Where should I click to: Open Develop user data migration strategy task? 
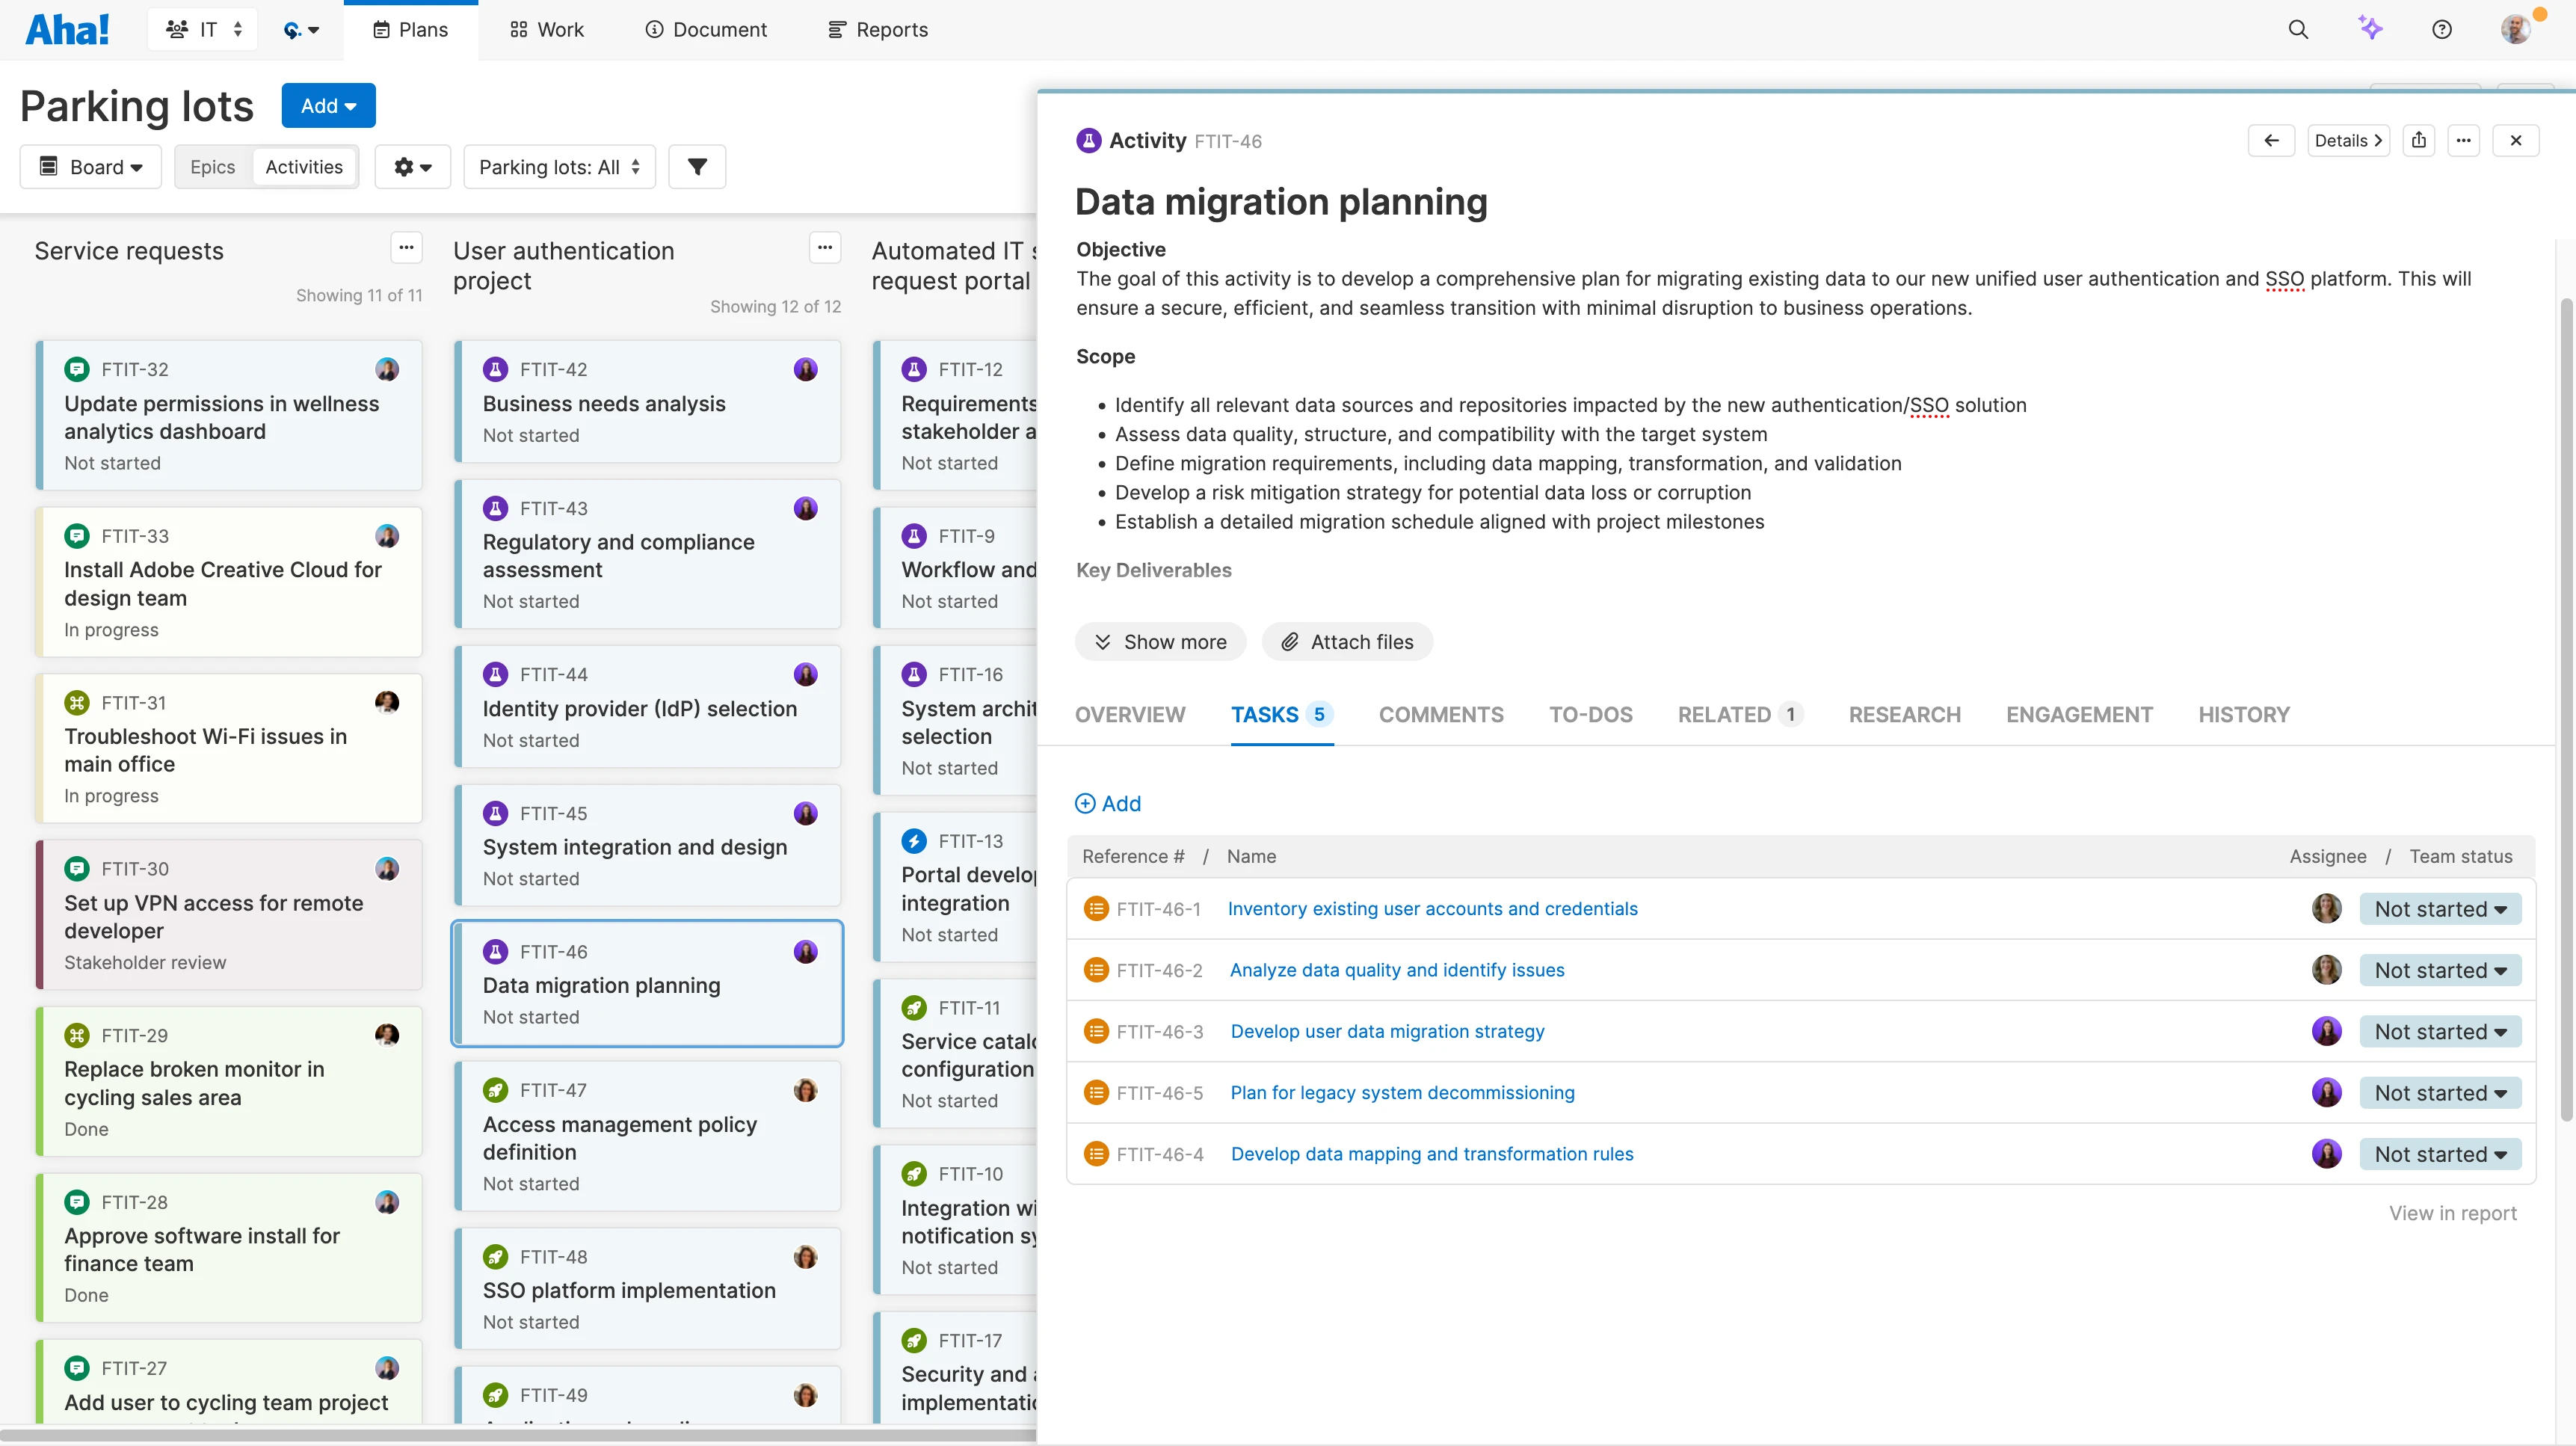(x=1387, y=1032)
